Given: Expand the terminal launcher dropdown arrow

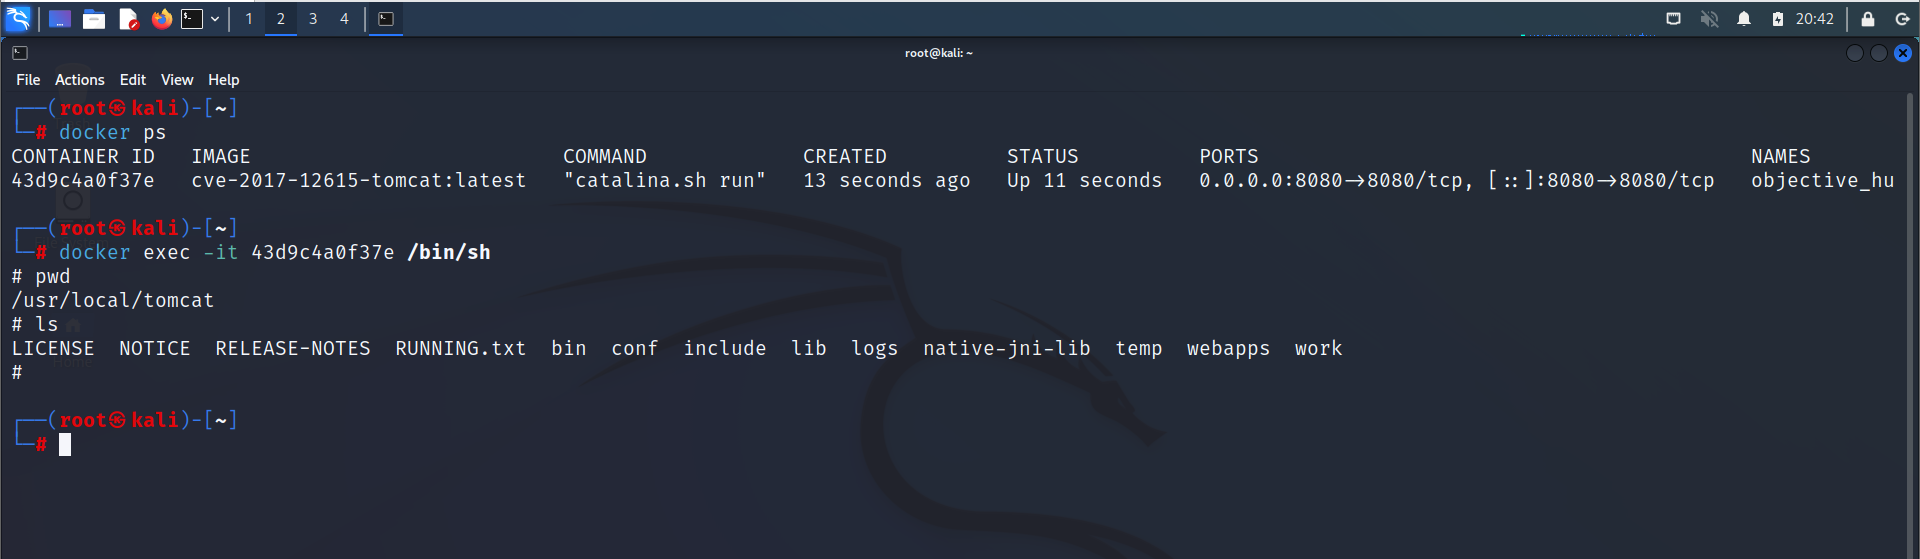Looking at the screenshot, I should click(215, 19).
